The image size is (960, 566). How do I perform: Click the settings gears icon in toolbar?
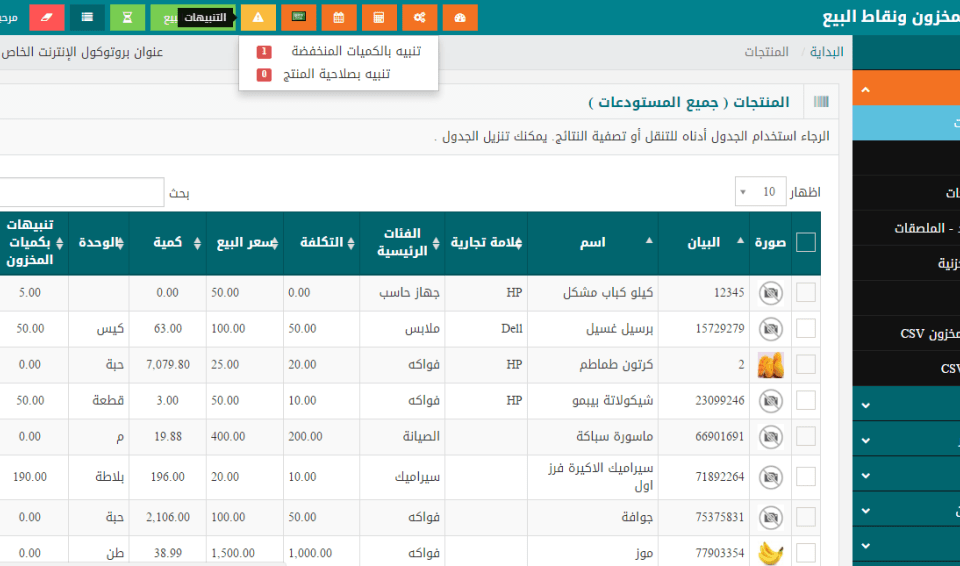(x=419, y=18)
